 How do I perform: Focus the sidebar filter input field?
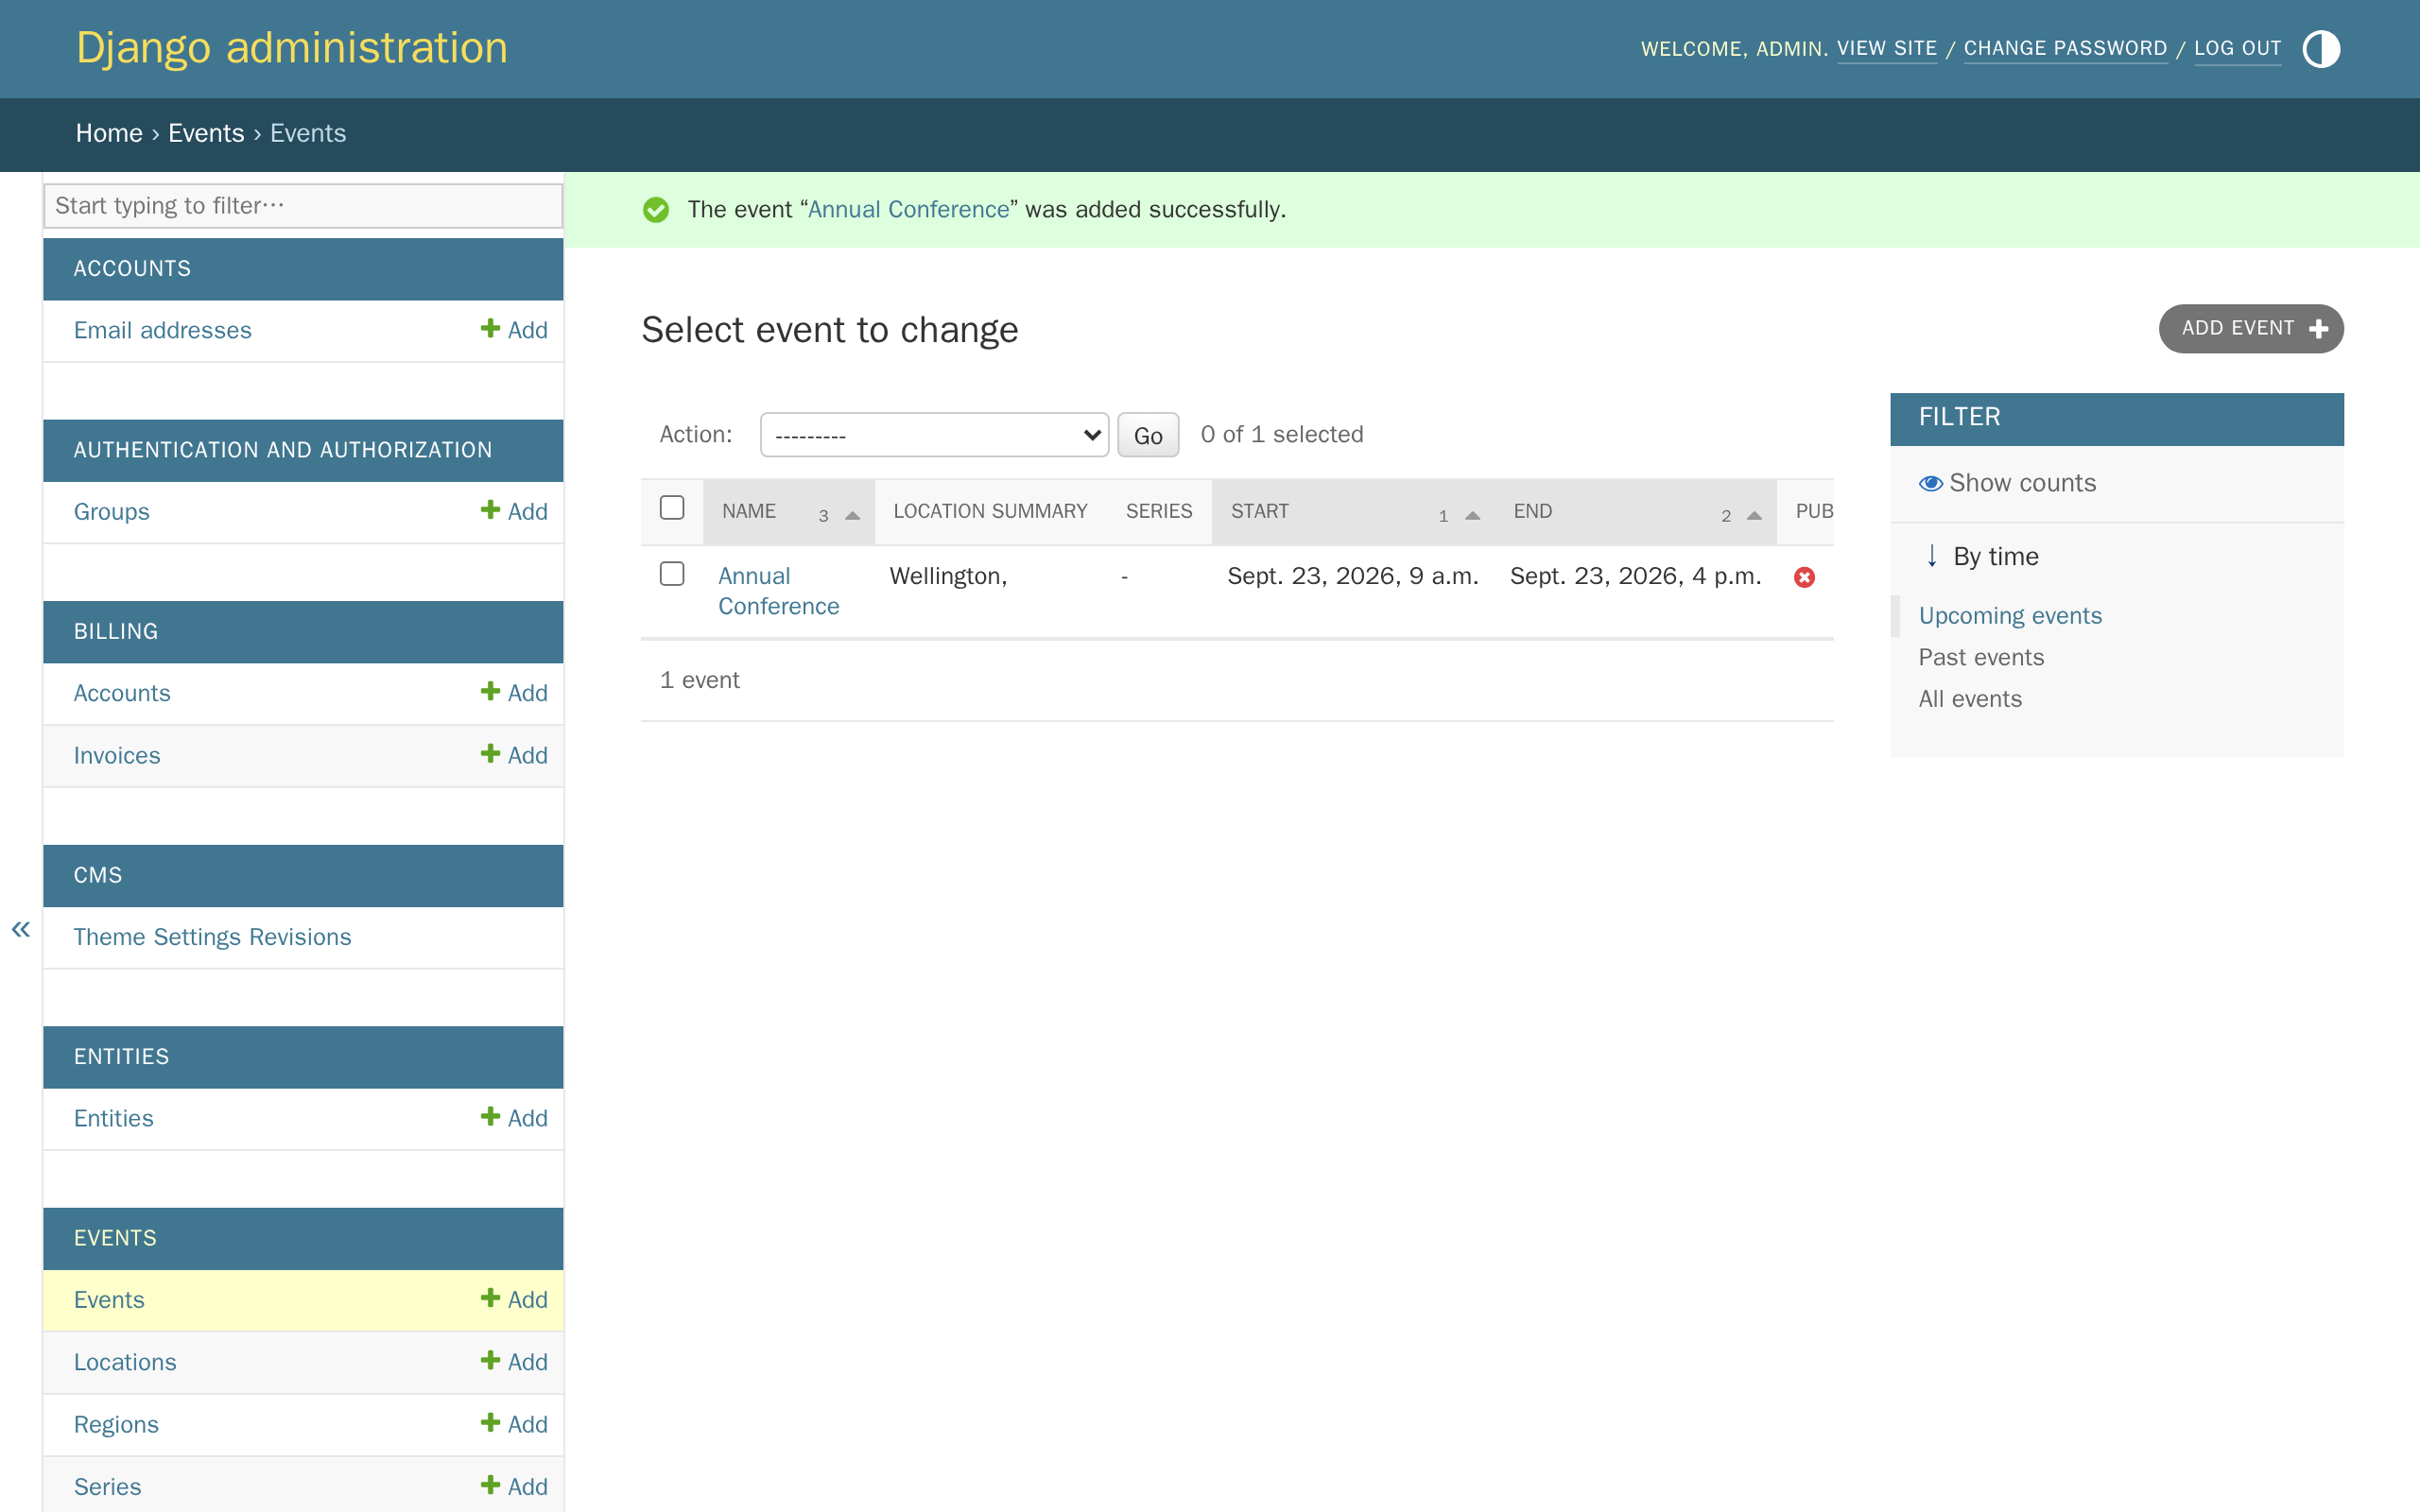pos(303,205)
